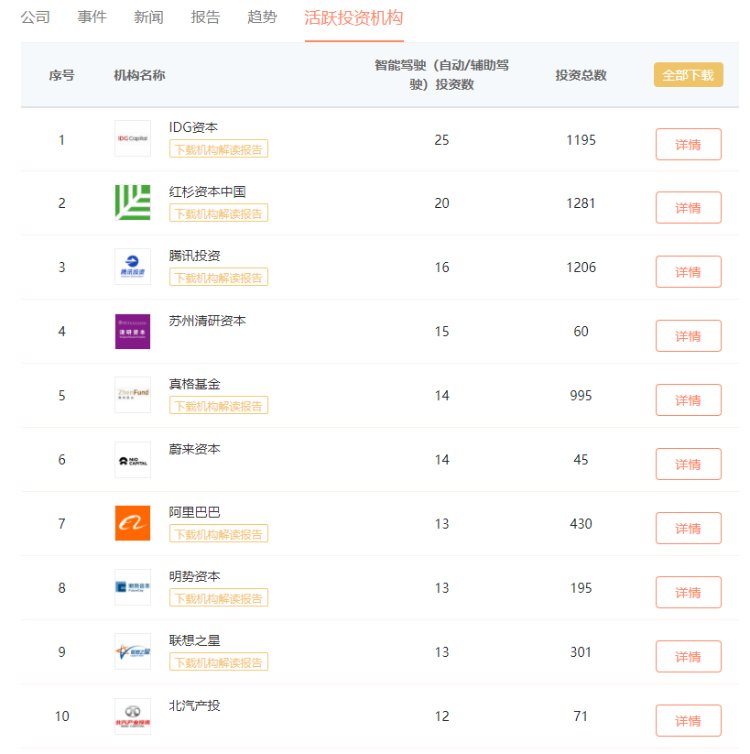Screen dimensions: 750x754
Task: Click the Sequoia Capital China green logo
Action: 132,203
